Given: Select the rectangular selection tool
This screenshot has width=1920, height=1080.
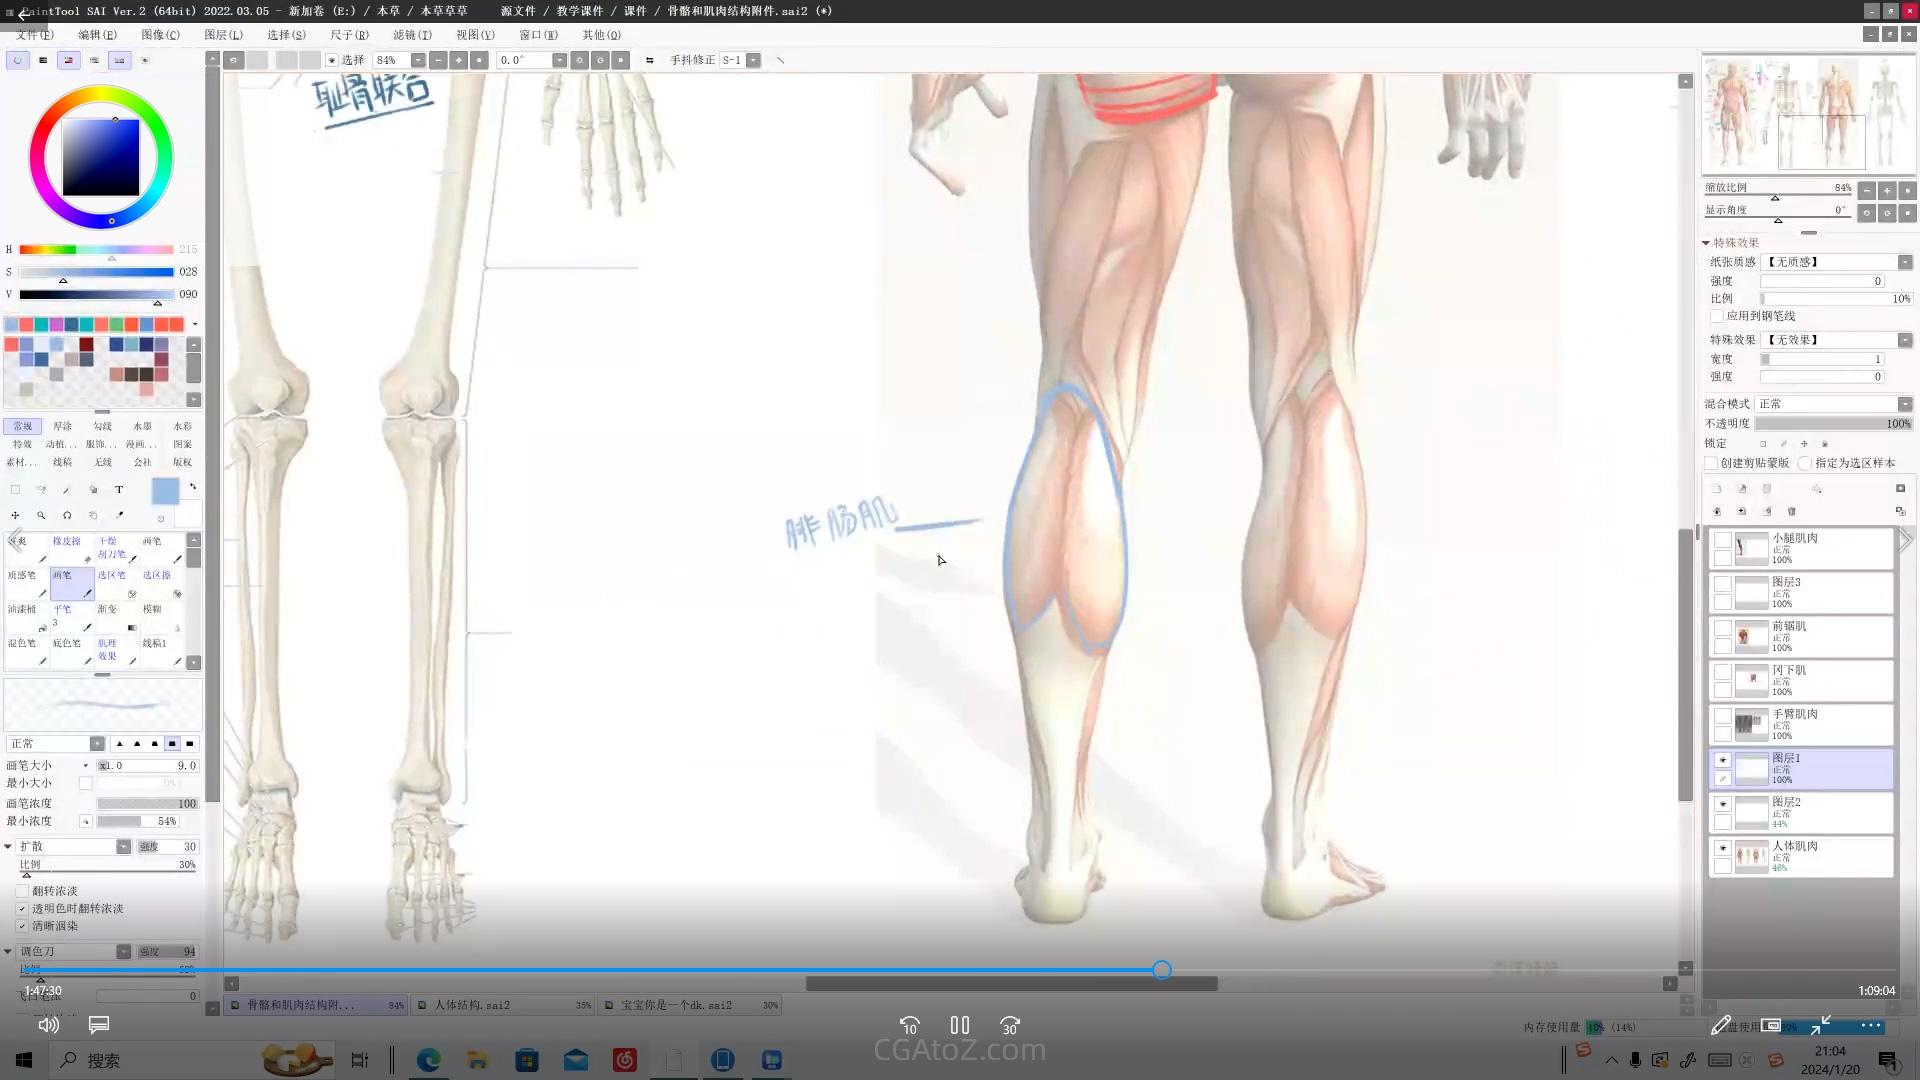Looking at the screenshot, I should 15,490.
